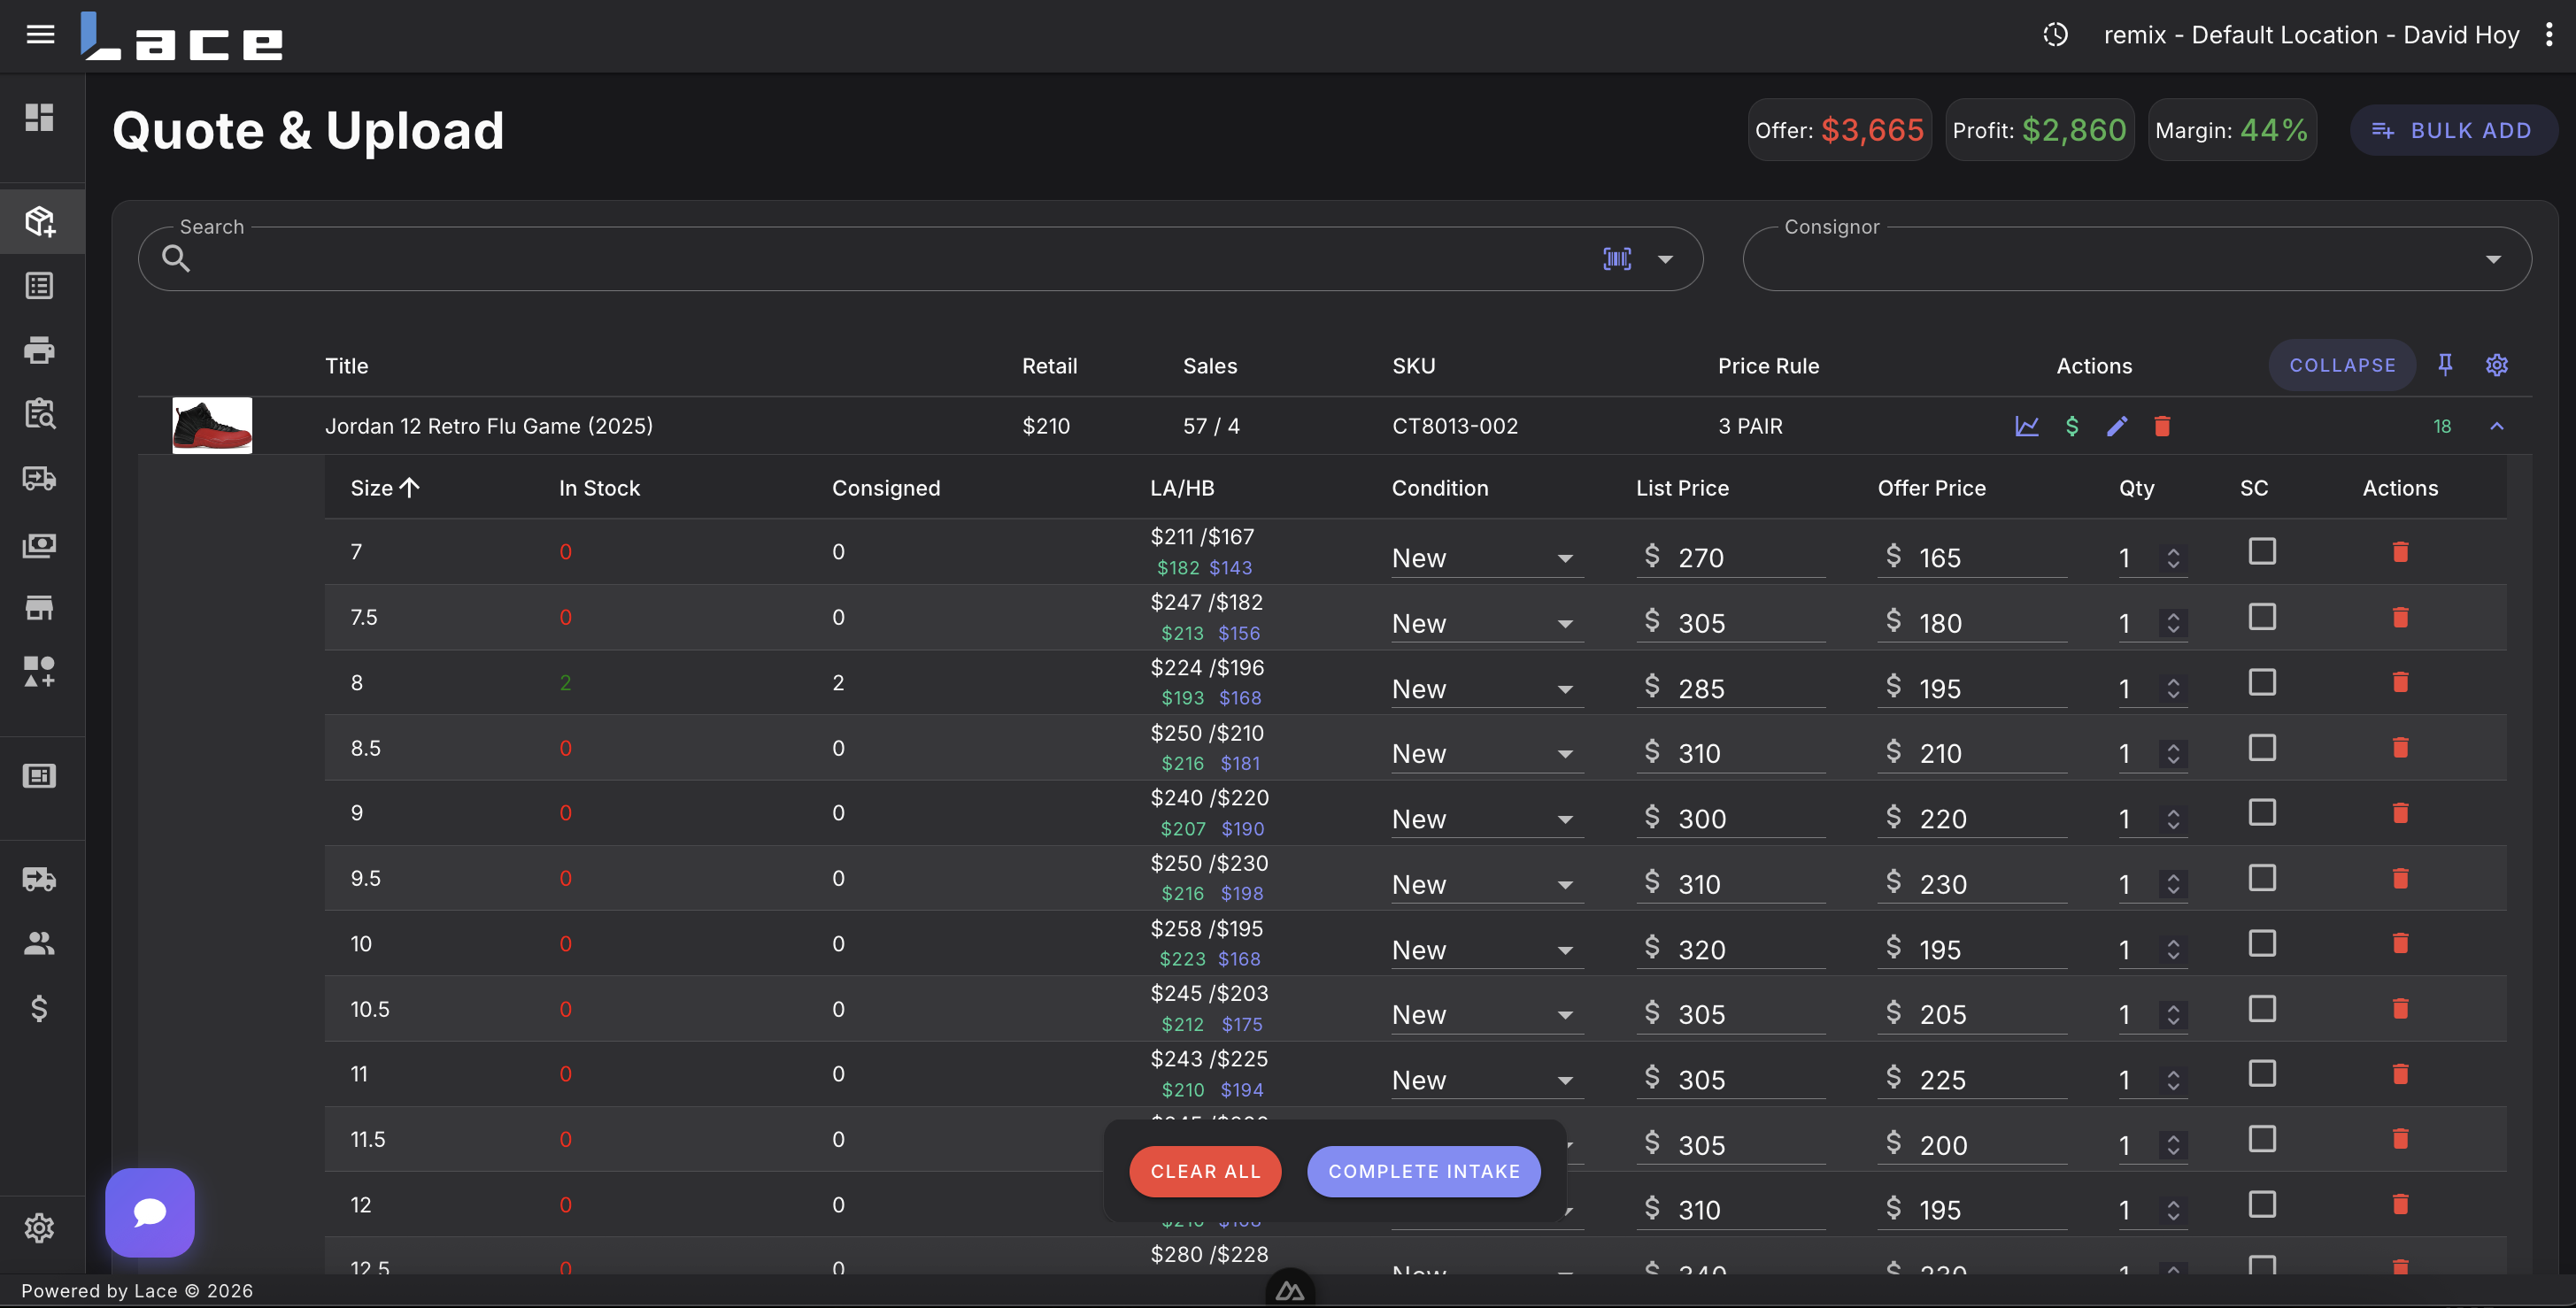Open the printer icon in sidebar
Image resolution: width=2576 pixels, height=1308 pixels.
click(39, 350)
